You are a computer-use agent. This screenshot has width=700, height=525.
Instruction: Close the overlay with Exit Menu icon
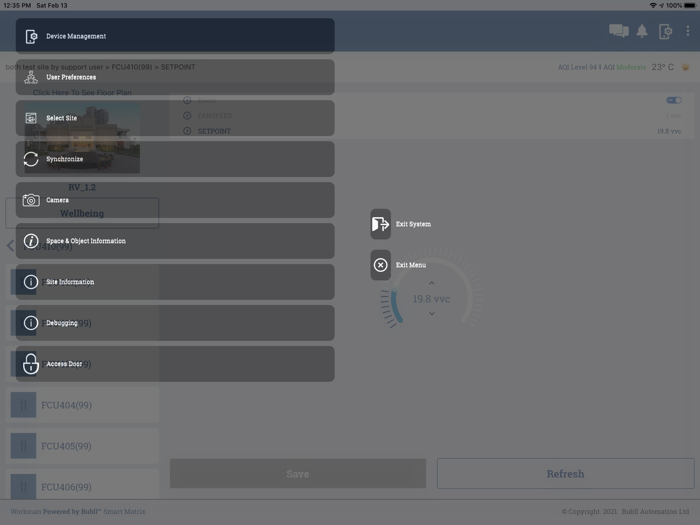click(x=381, y=265)
